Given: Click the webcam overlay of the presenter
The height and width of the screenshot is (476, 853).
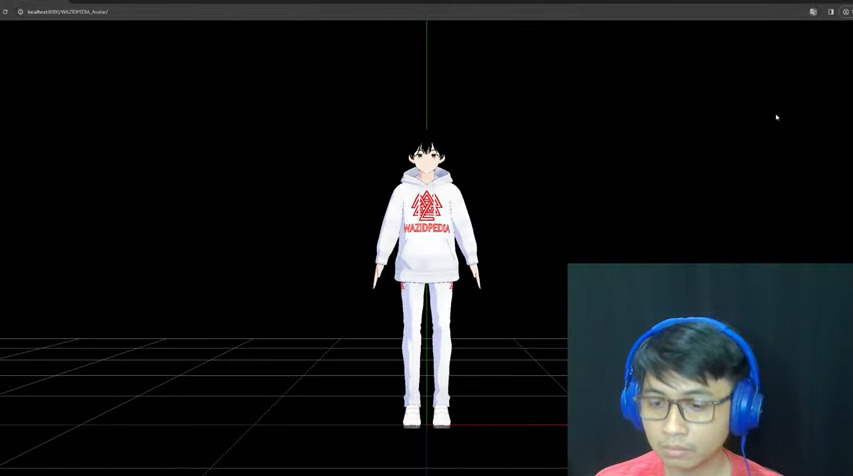Looking at the screenshot, I should (710, 370).
